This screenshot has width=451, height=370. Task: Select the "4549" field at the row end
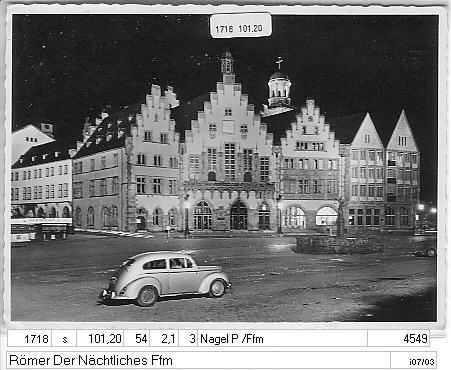pos(398,339)
